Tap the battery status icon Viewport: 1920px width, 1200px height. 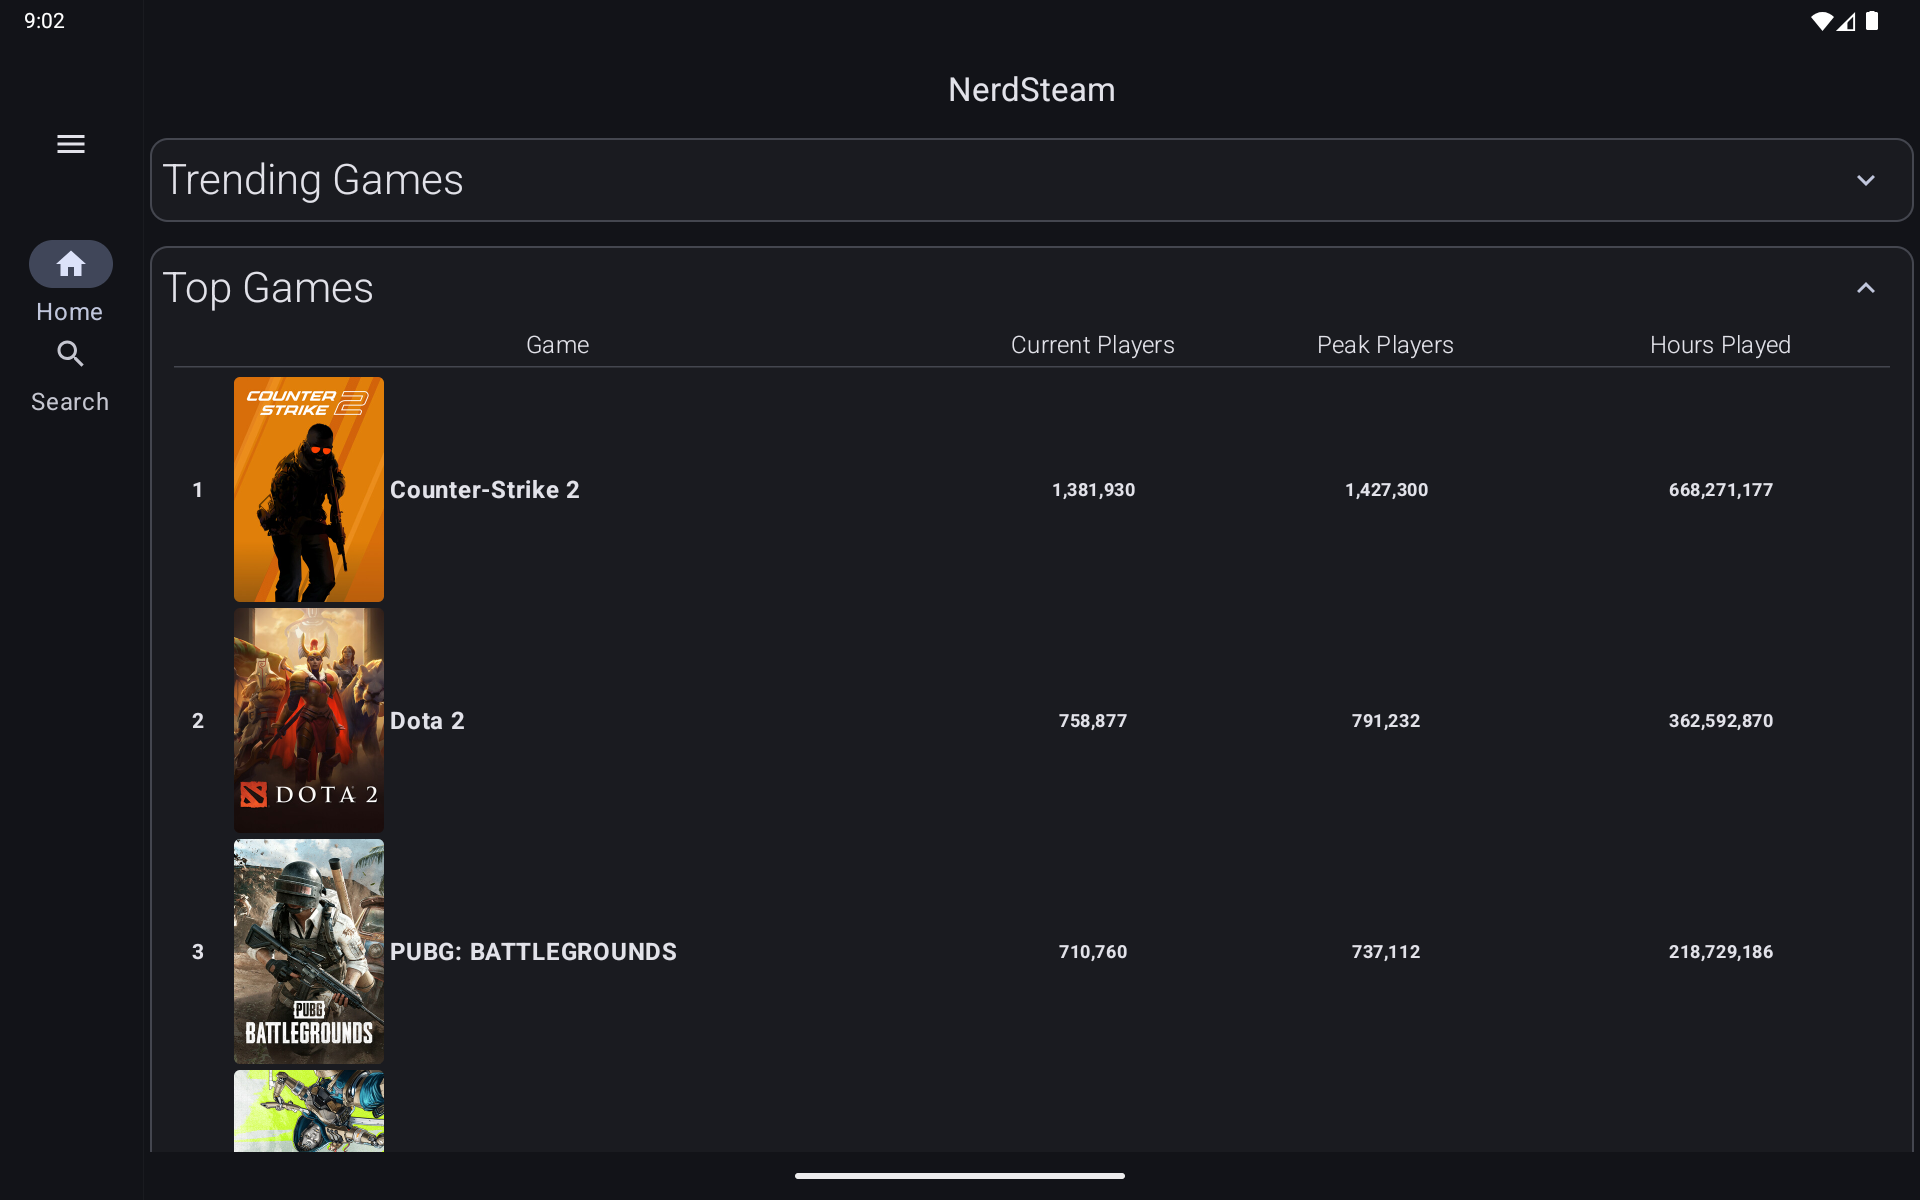(1872, 21)
